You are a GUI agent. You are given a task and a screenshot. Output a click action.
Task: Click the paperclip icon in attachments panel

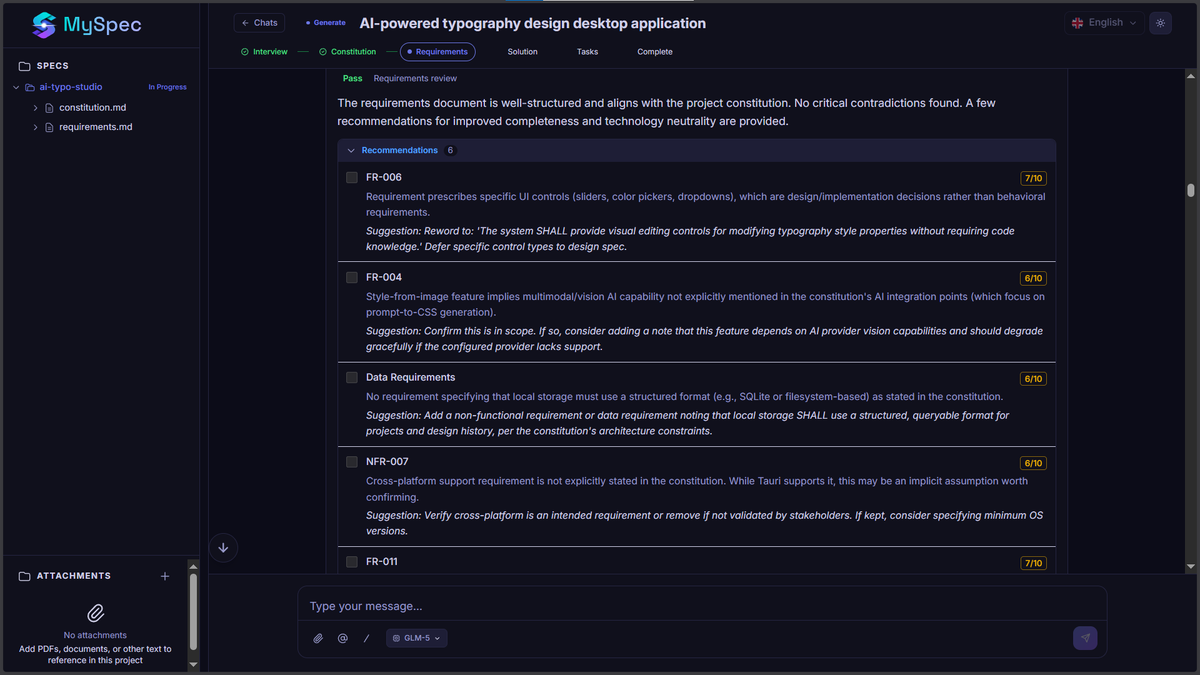pyautogui.click(x=96, y=613)
